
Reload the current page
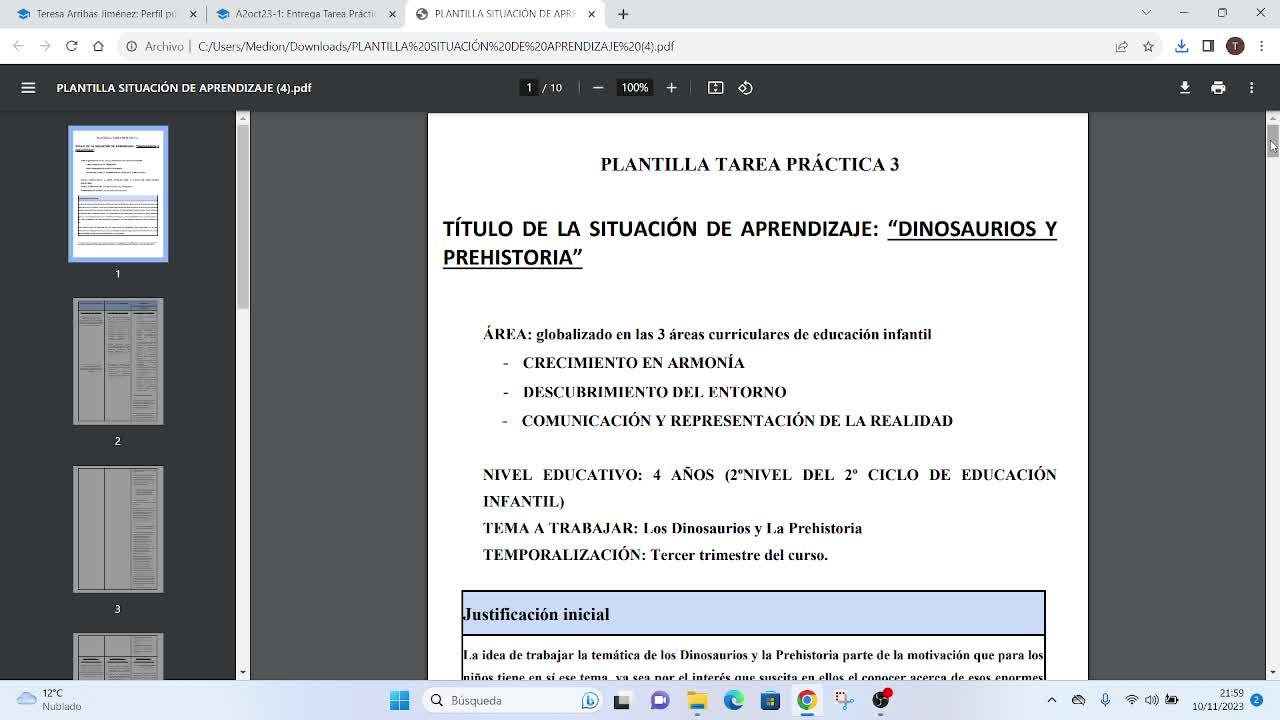point(71,46)
